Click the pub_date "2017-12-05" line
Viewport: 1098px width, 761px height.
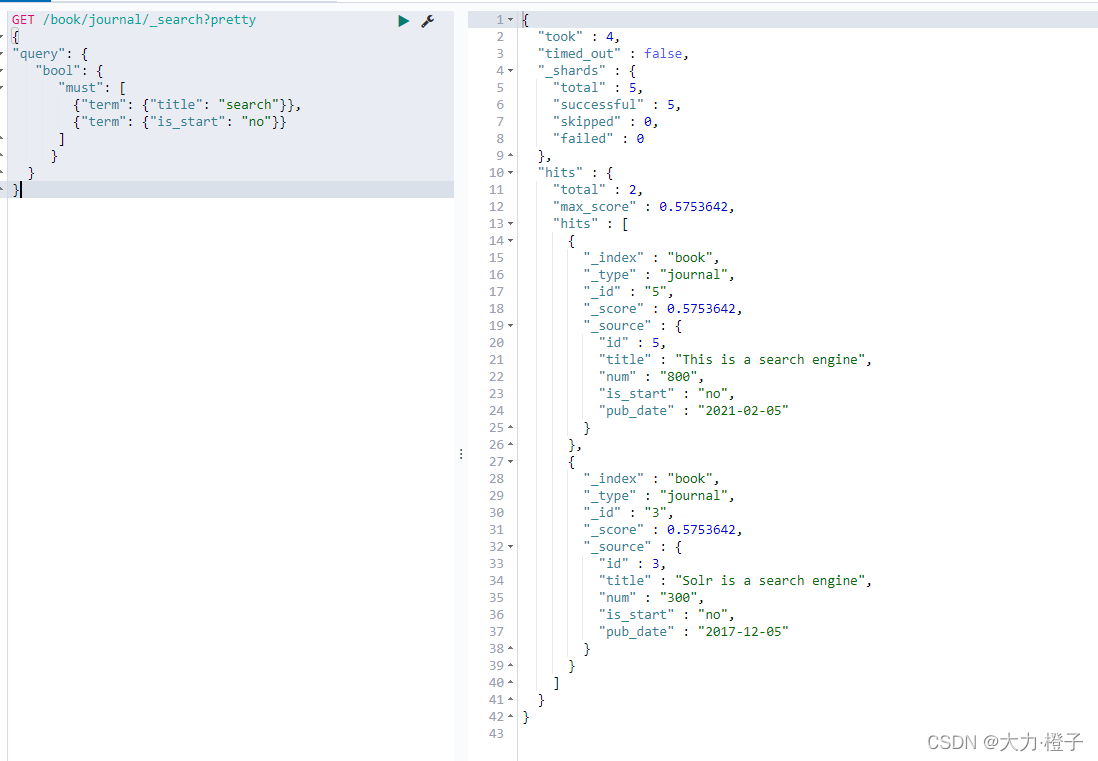click(693, 632)
